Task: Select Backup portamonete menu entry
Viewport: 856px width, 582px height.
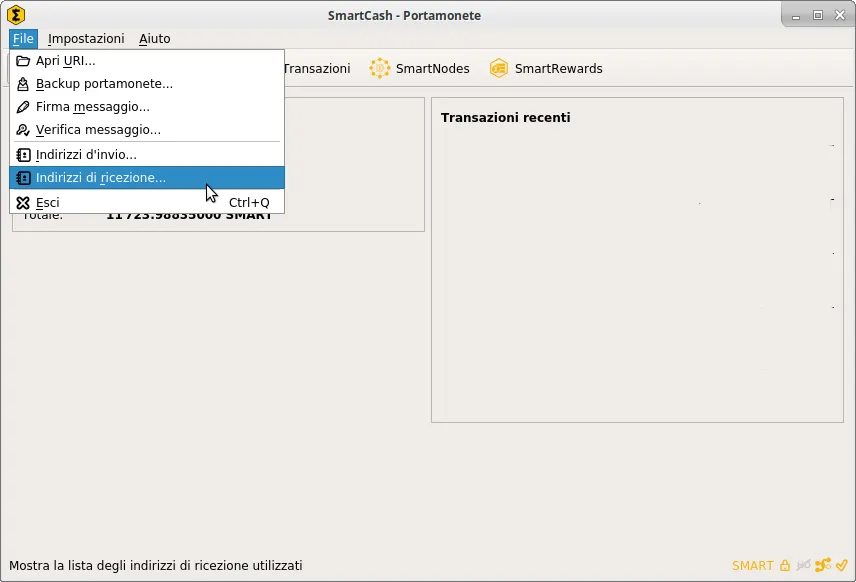Action: click(x=147, y=84)
